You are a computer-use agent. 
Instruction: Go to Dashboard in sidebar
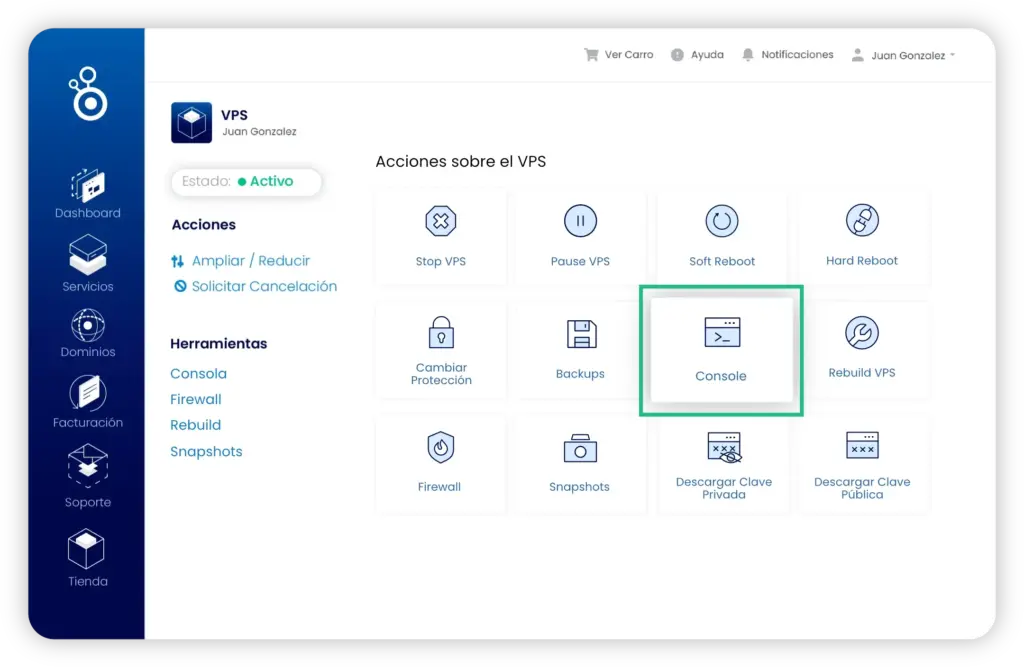pos(88,194)
